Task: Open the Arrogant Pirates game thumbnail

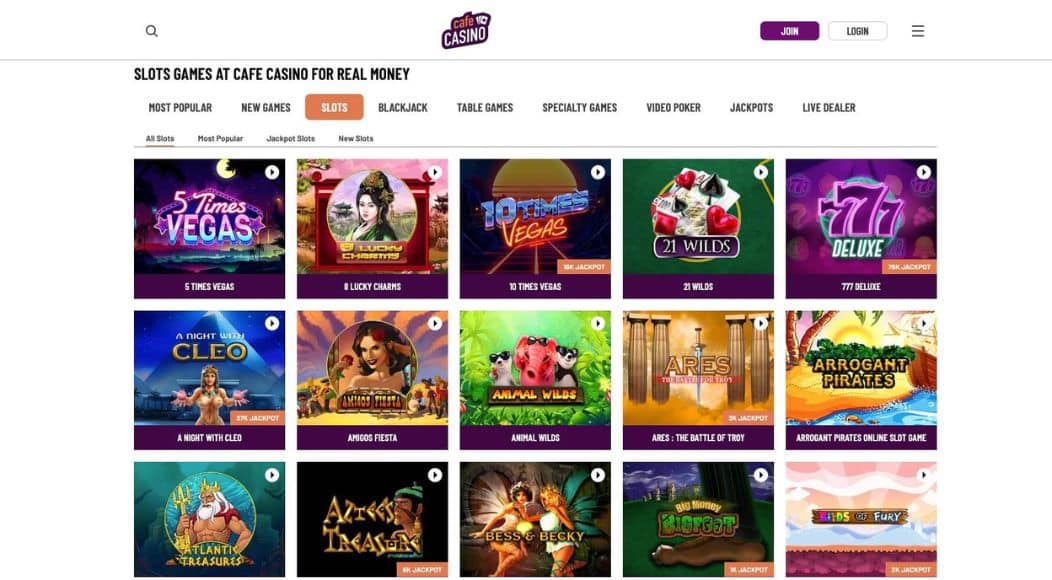Action: (x=861, y=368)
